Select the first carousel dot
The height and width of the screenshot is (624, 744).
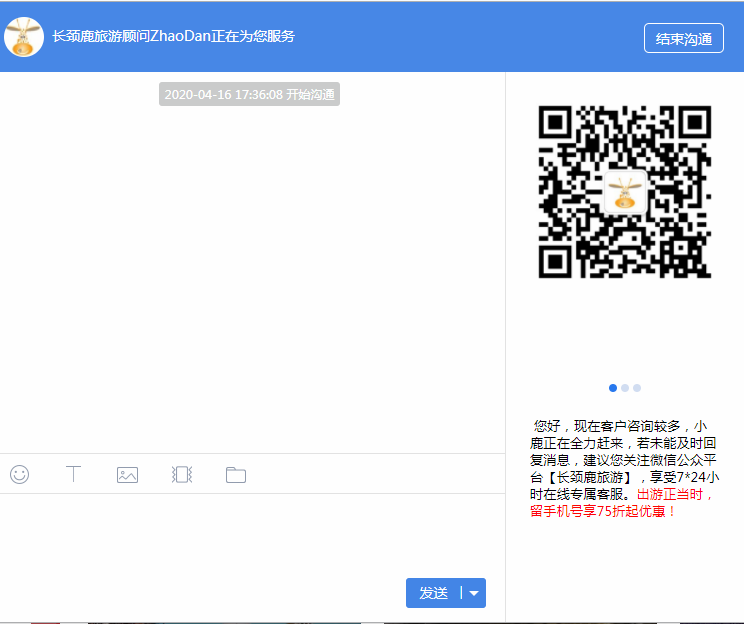click(613, 388)
